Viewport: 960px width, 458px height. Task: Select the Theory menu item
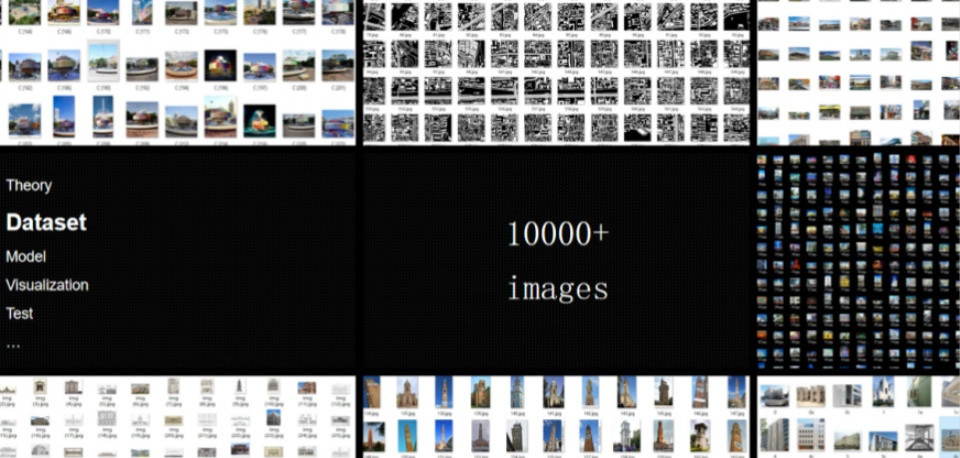click(29, 185)
